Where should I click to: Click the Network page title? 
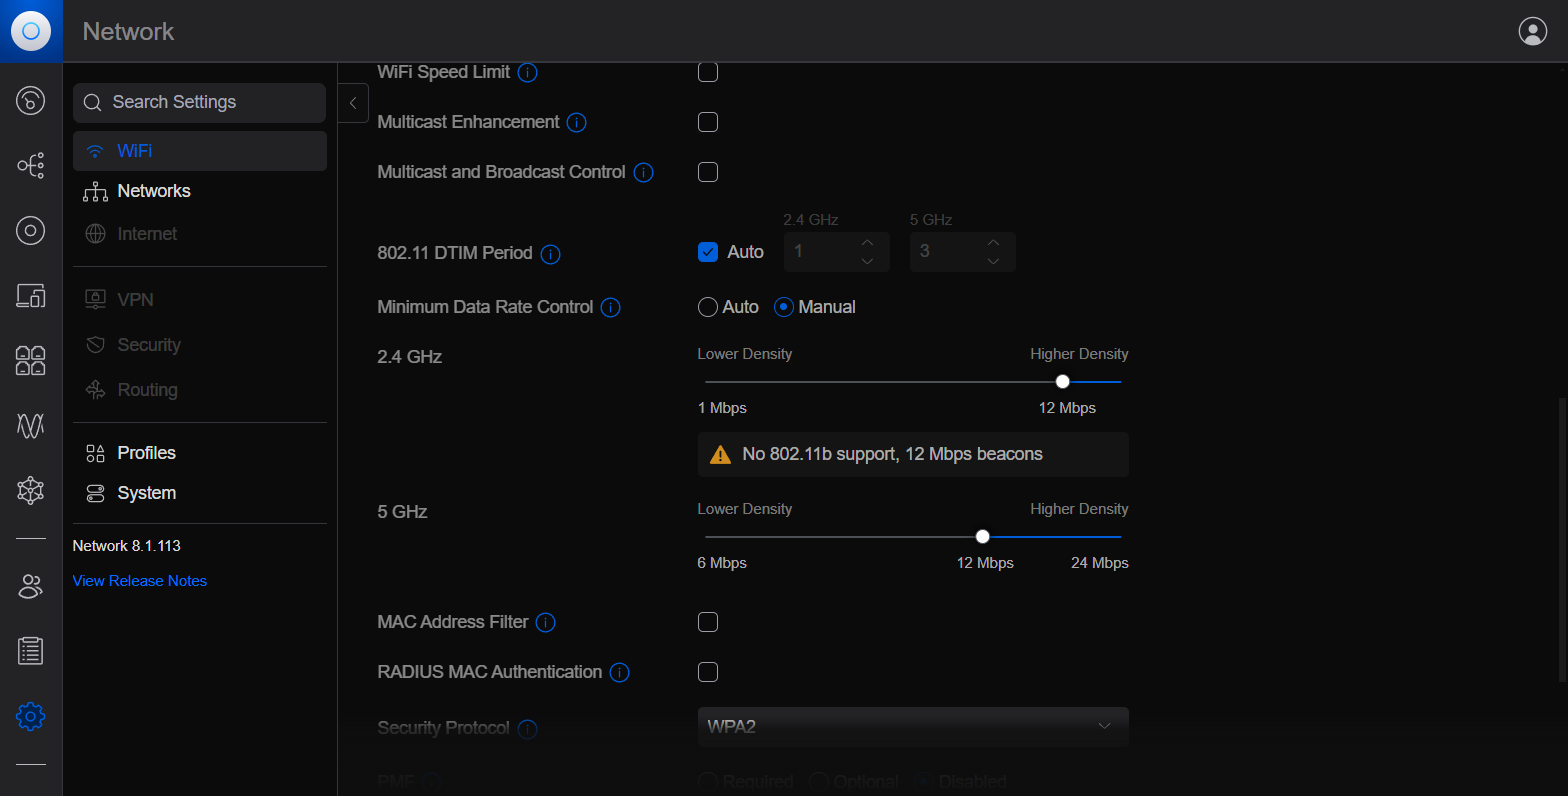pos(128,32)
